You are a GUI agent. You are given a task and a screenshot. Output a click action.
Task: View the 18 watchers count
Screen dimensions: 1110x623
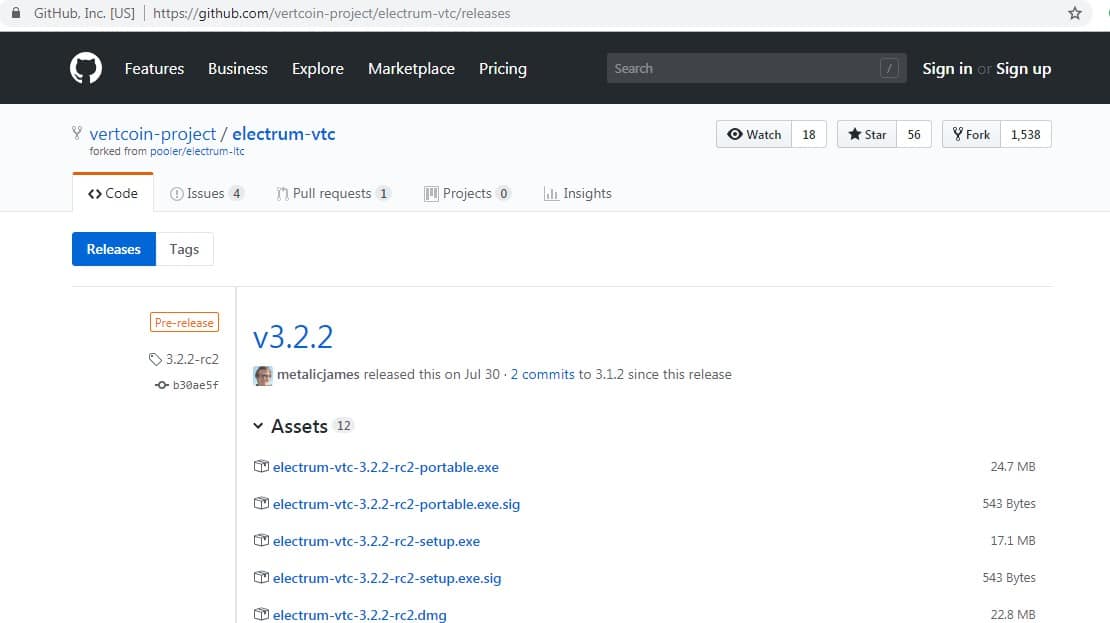click(x=809, y=135)
